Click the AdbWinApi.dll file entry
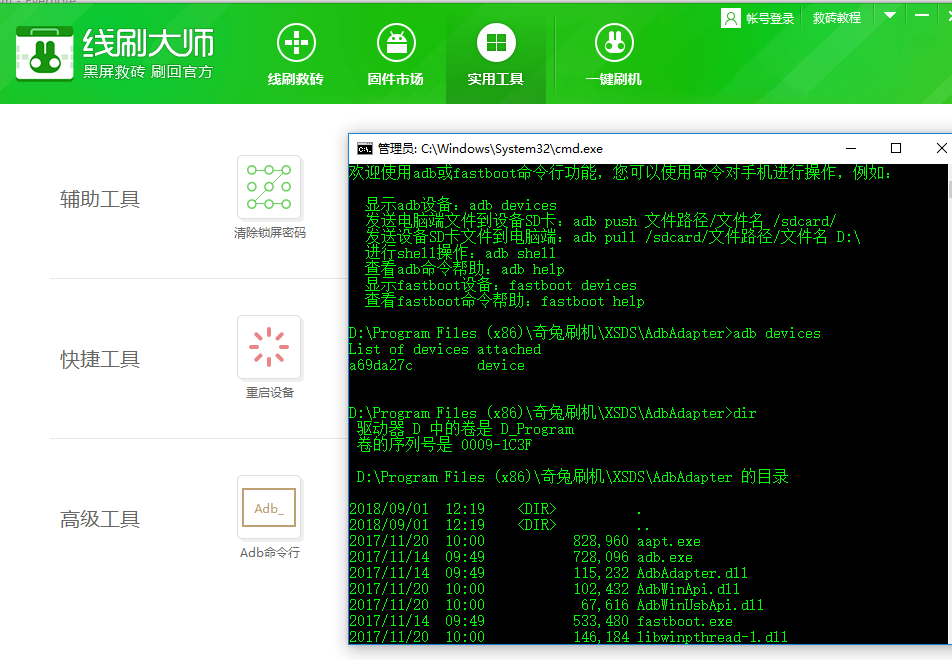Image resolution: width=952 pixels, height=660 pixels. [688, 589]
